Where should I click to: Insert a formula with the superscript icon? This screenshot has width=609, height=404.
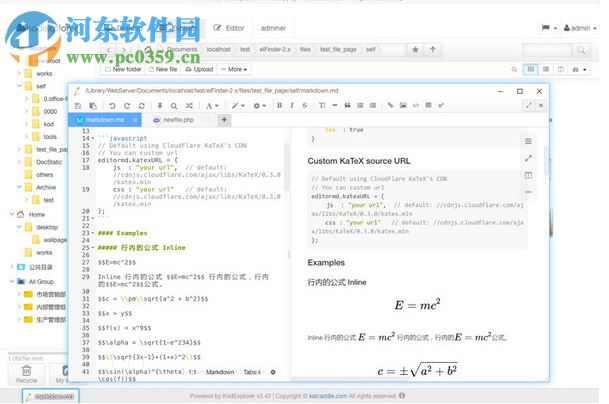click(x=441, y=105)
